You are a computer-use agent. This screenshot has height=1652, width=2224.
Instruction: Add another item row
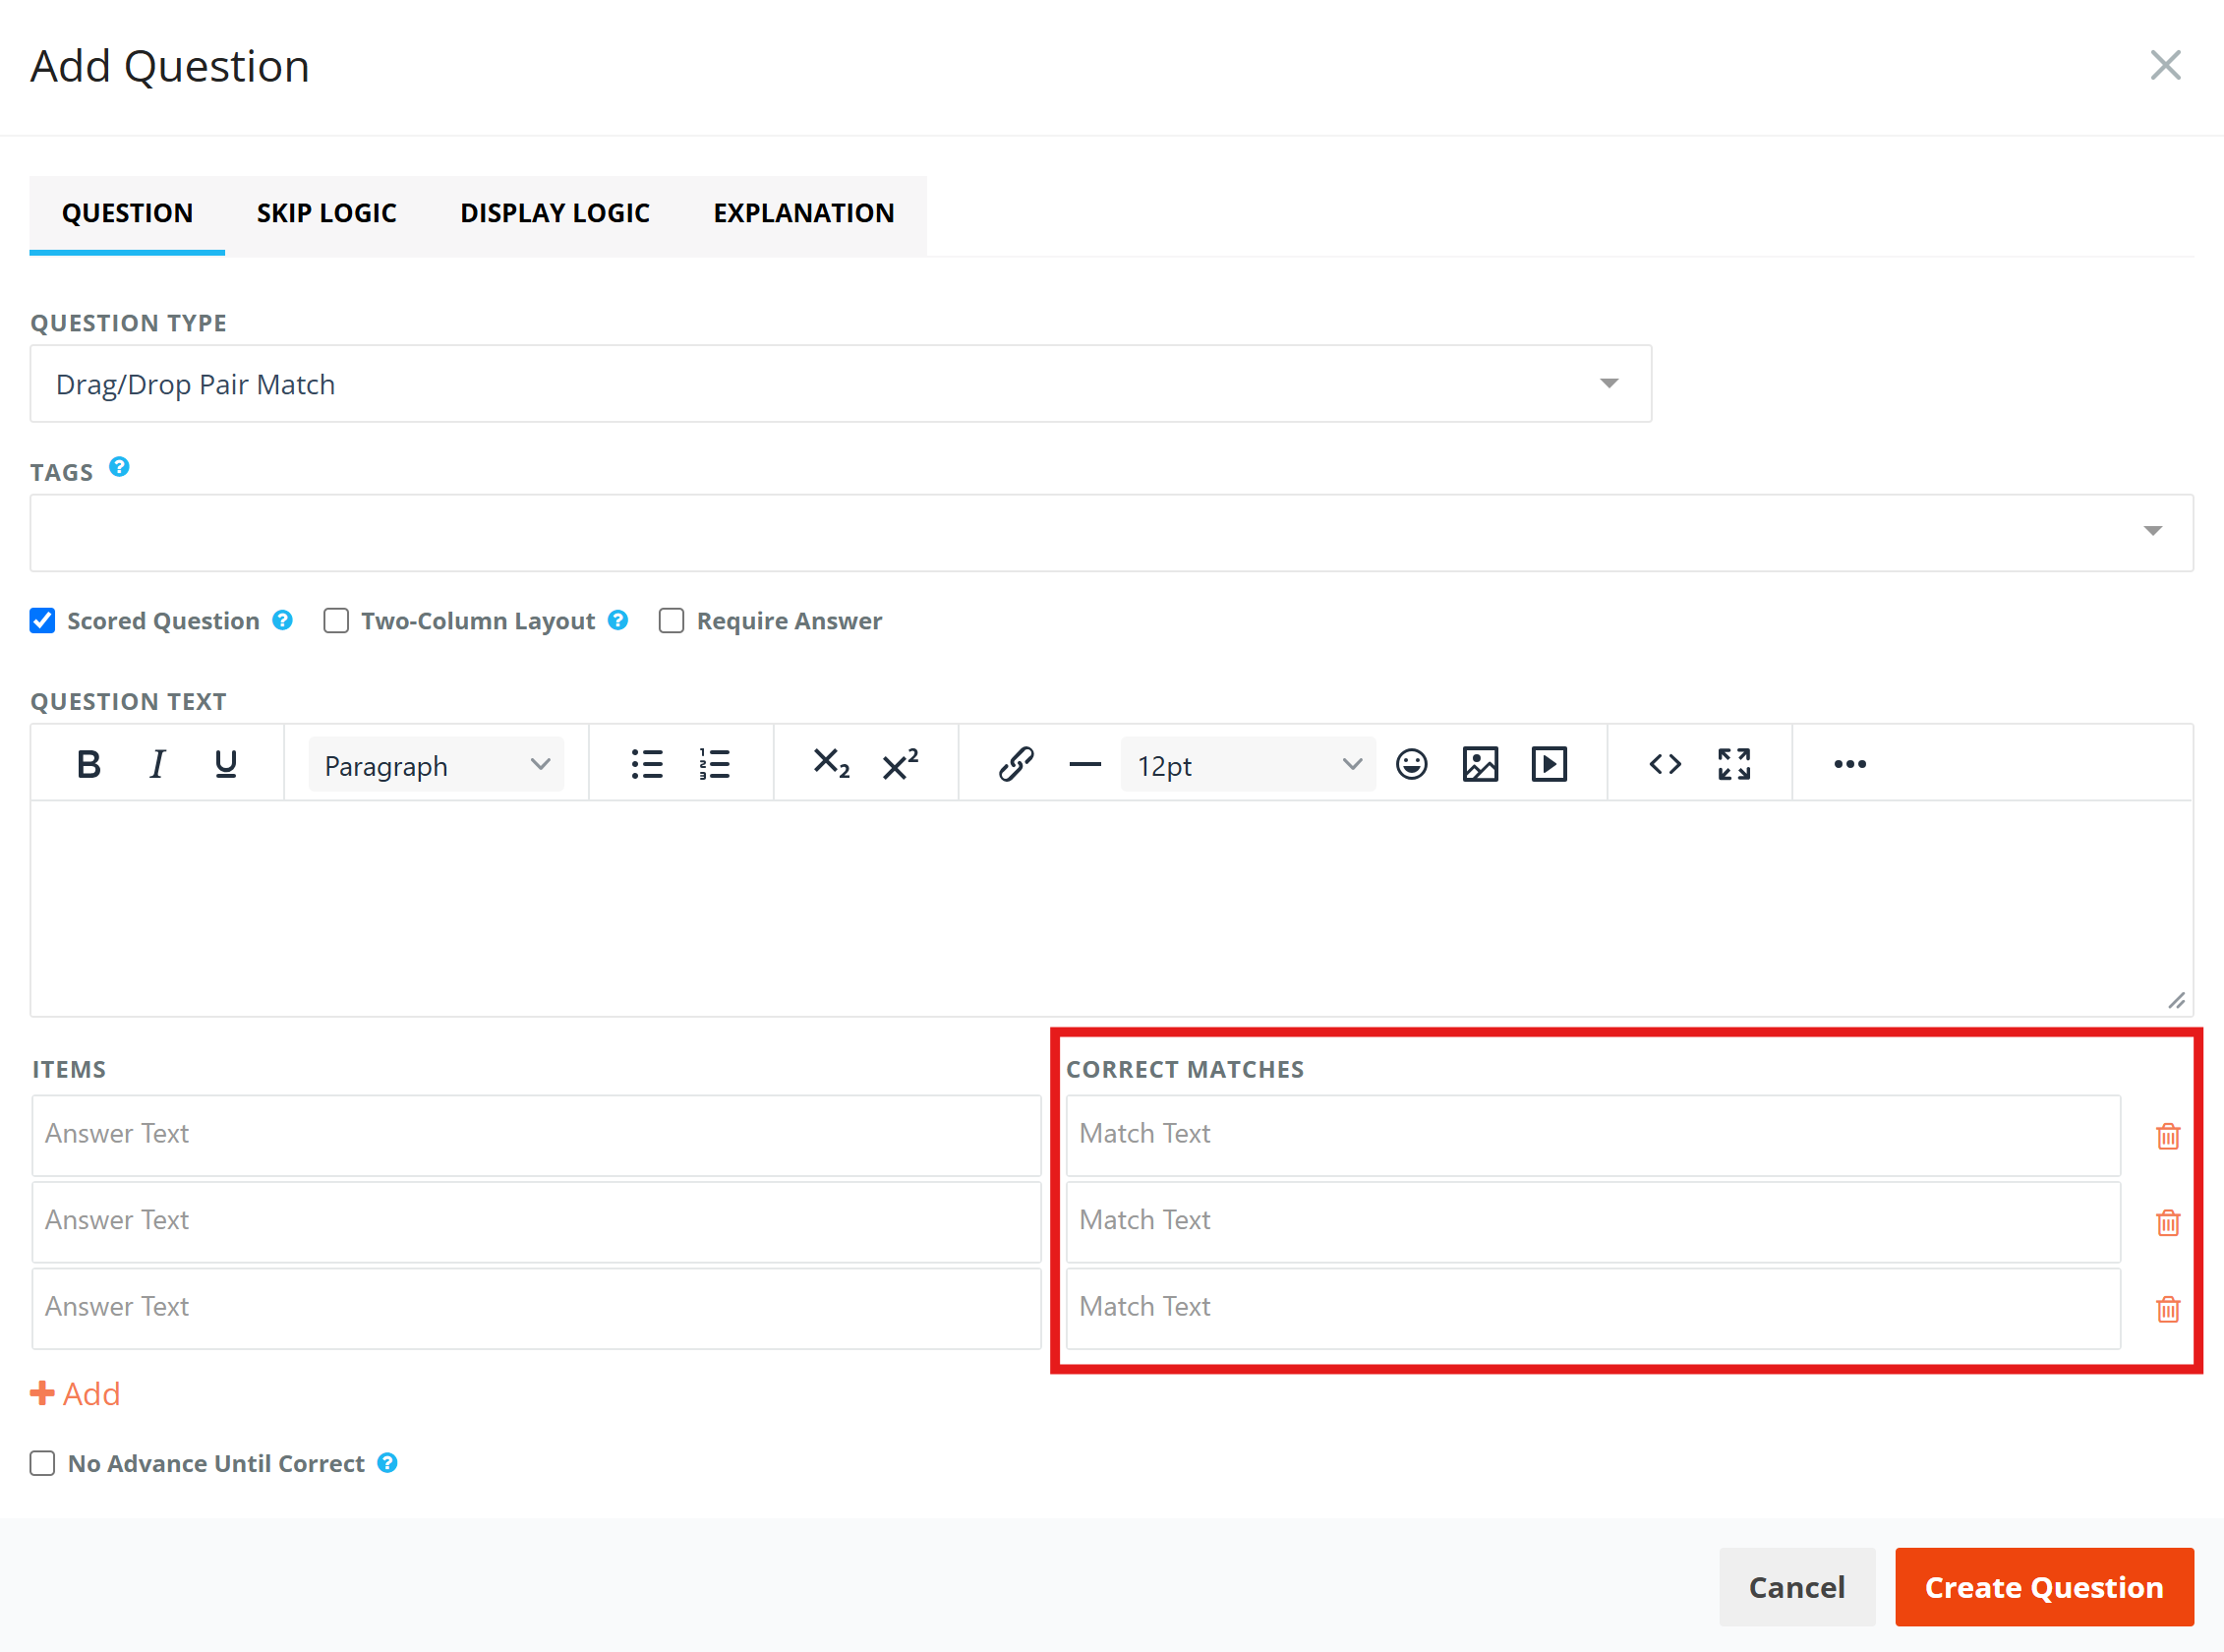[x=76, y=1394]
